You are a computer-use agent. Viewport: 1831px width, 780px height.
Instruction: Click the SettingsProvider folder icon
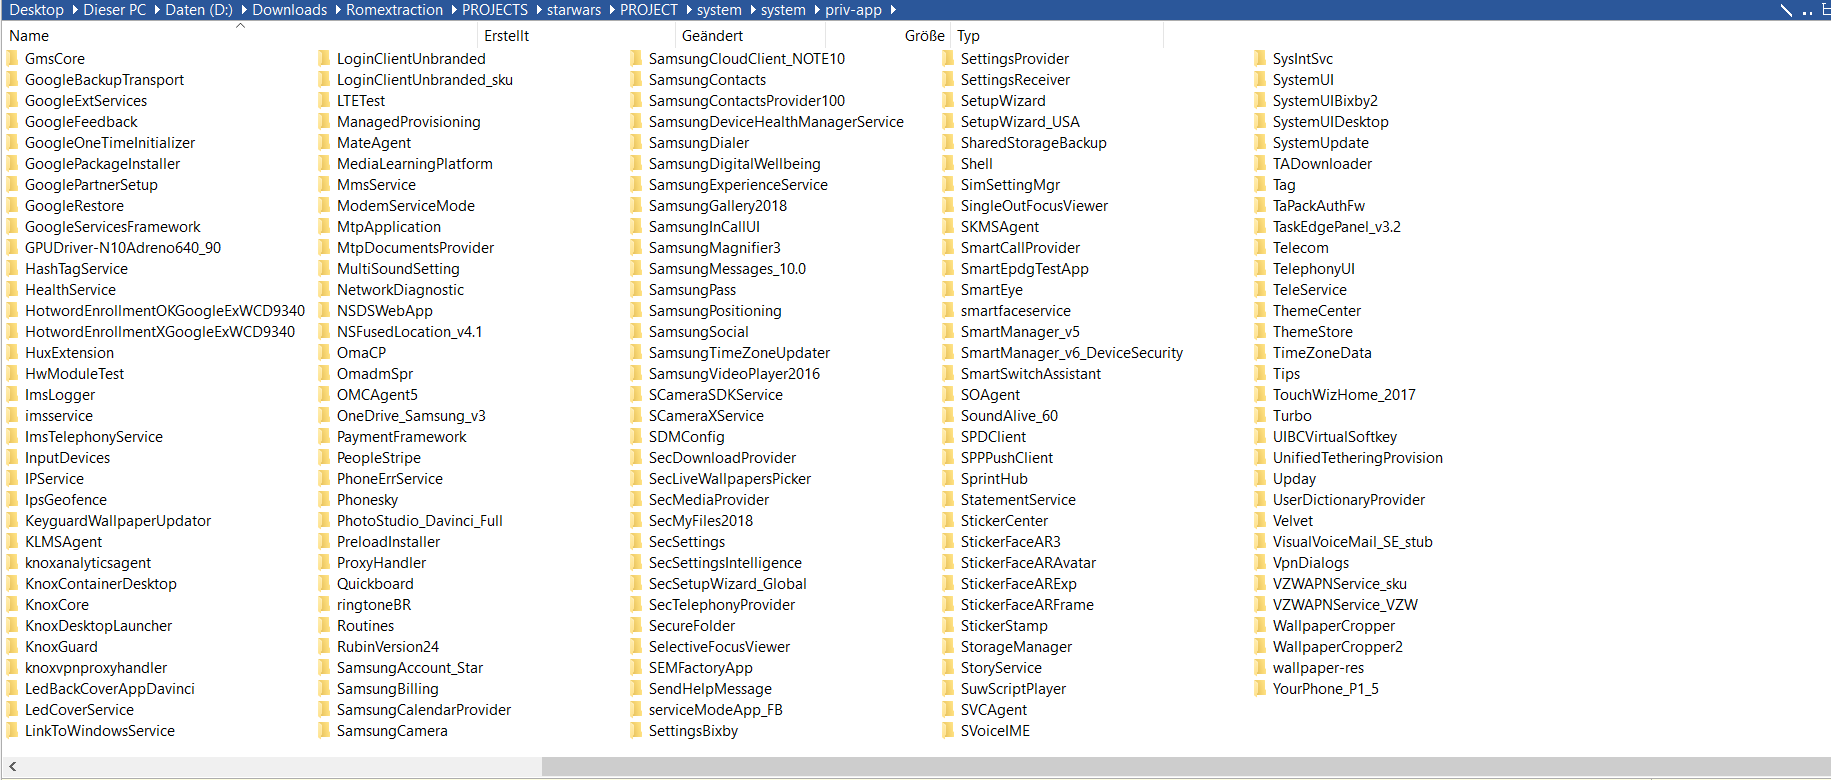tap(948, 58)
